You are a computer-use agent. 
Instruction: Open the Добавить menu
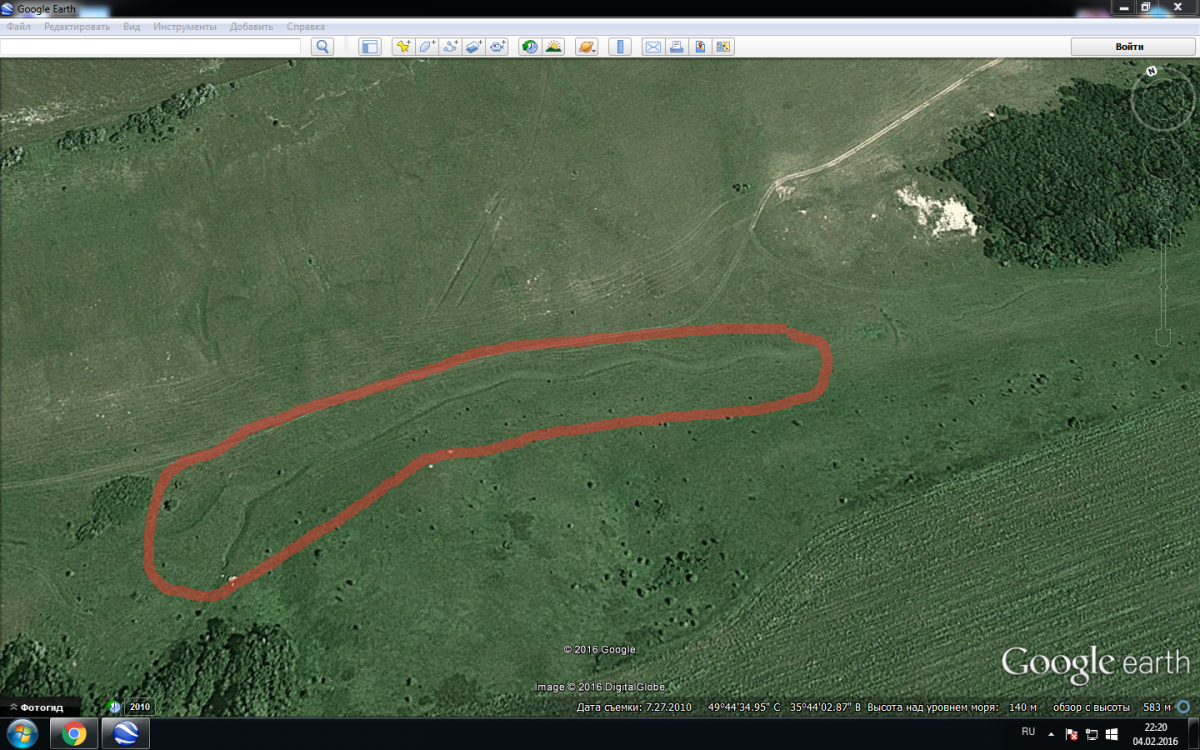(x=252, y=27)
